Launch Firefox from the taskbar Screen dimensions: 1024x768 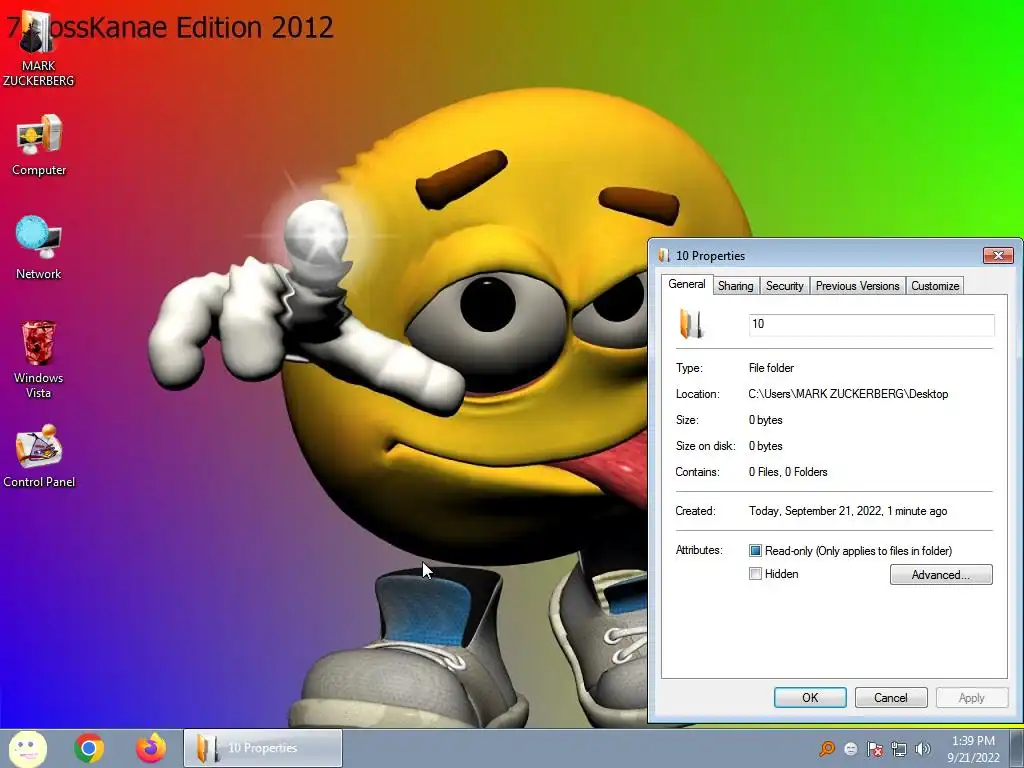click(151, 748)
